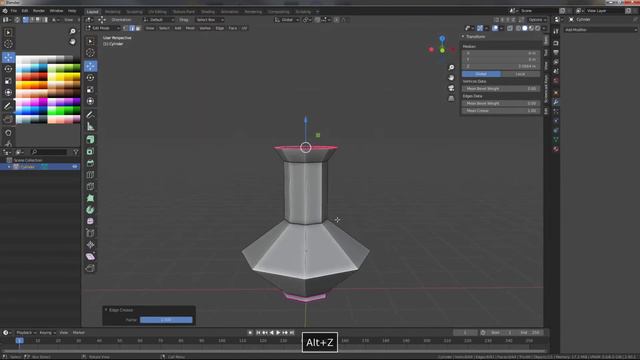Click the viewport pan hand icon
Image resolution: width=640 pixels, height=360 pixels.
(x=451, y=78)
